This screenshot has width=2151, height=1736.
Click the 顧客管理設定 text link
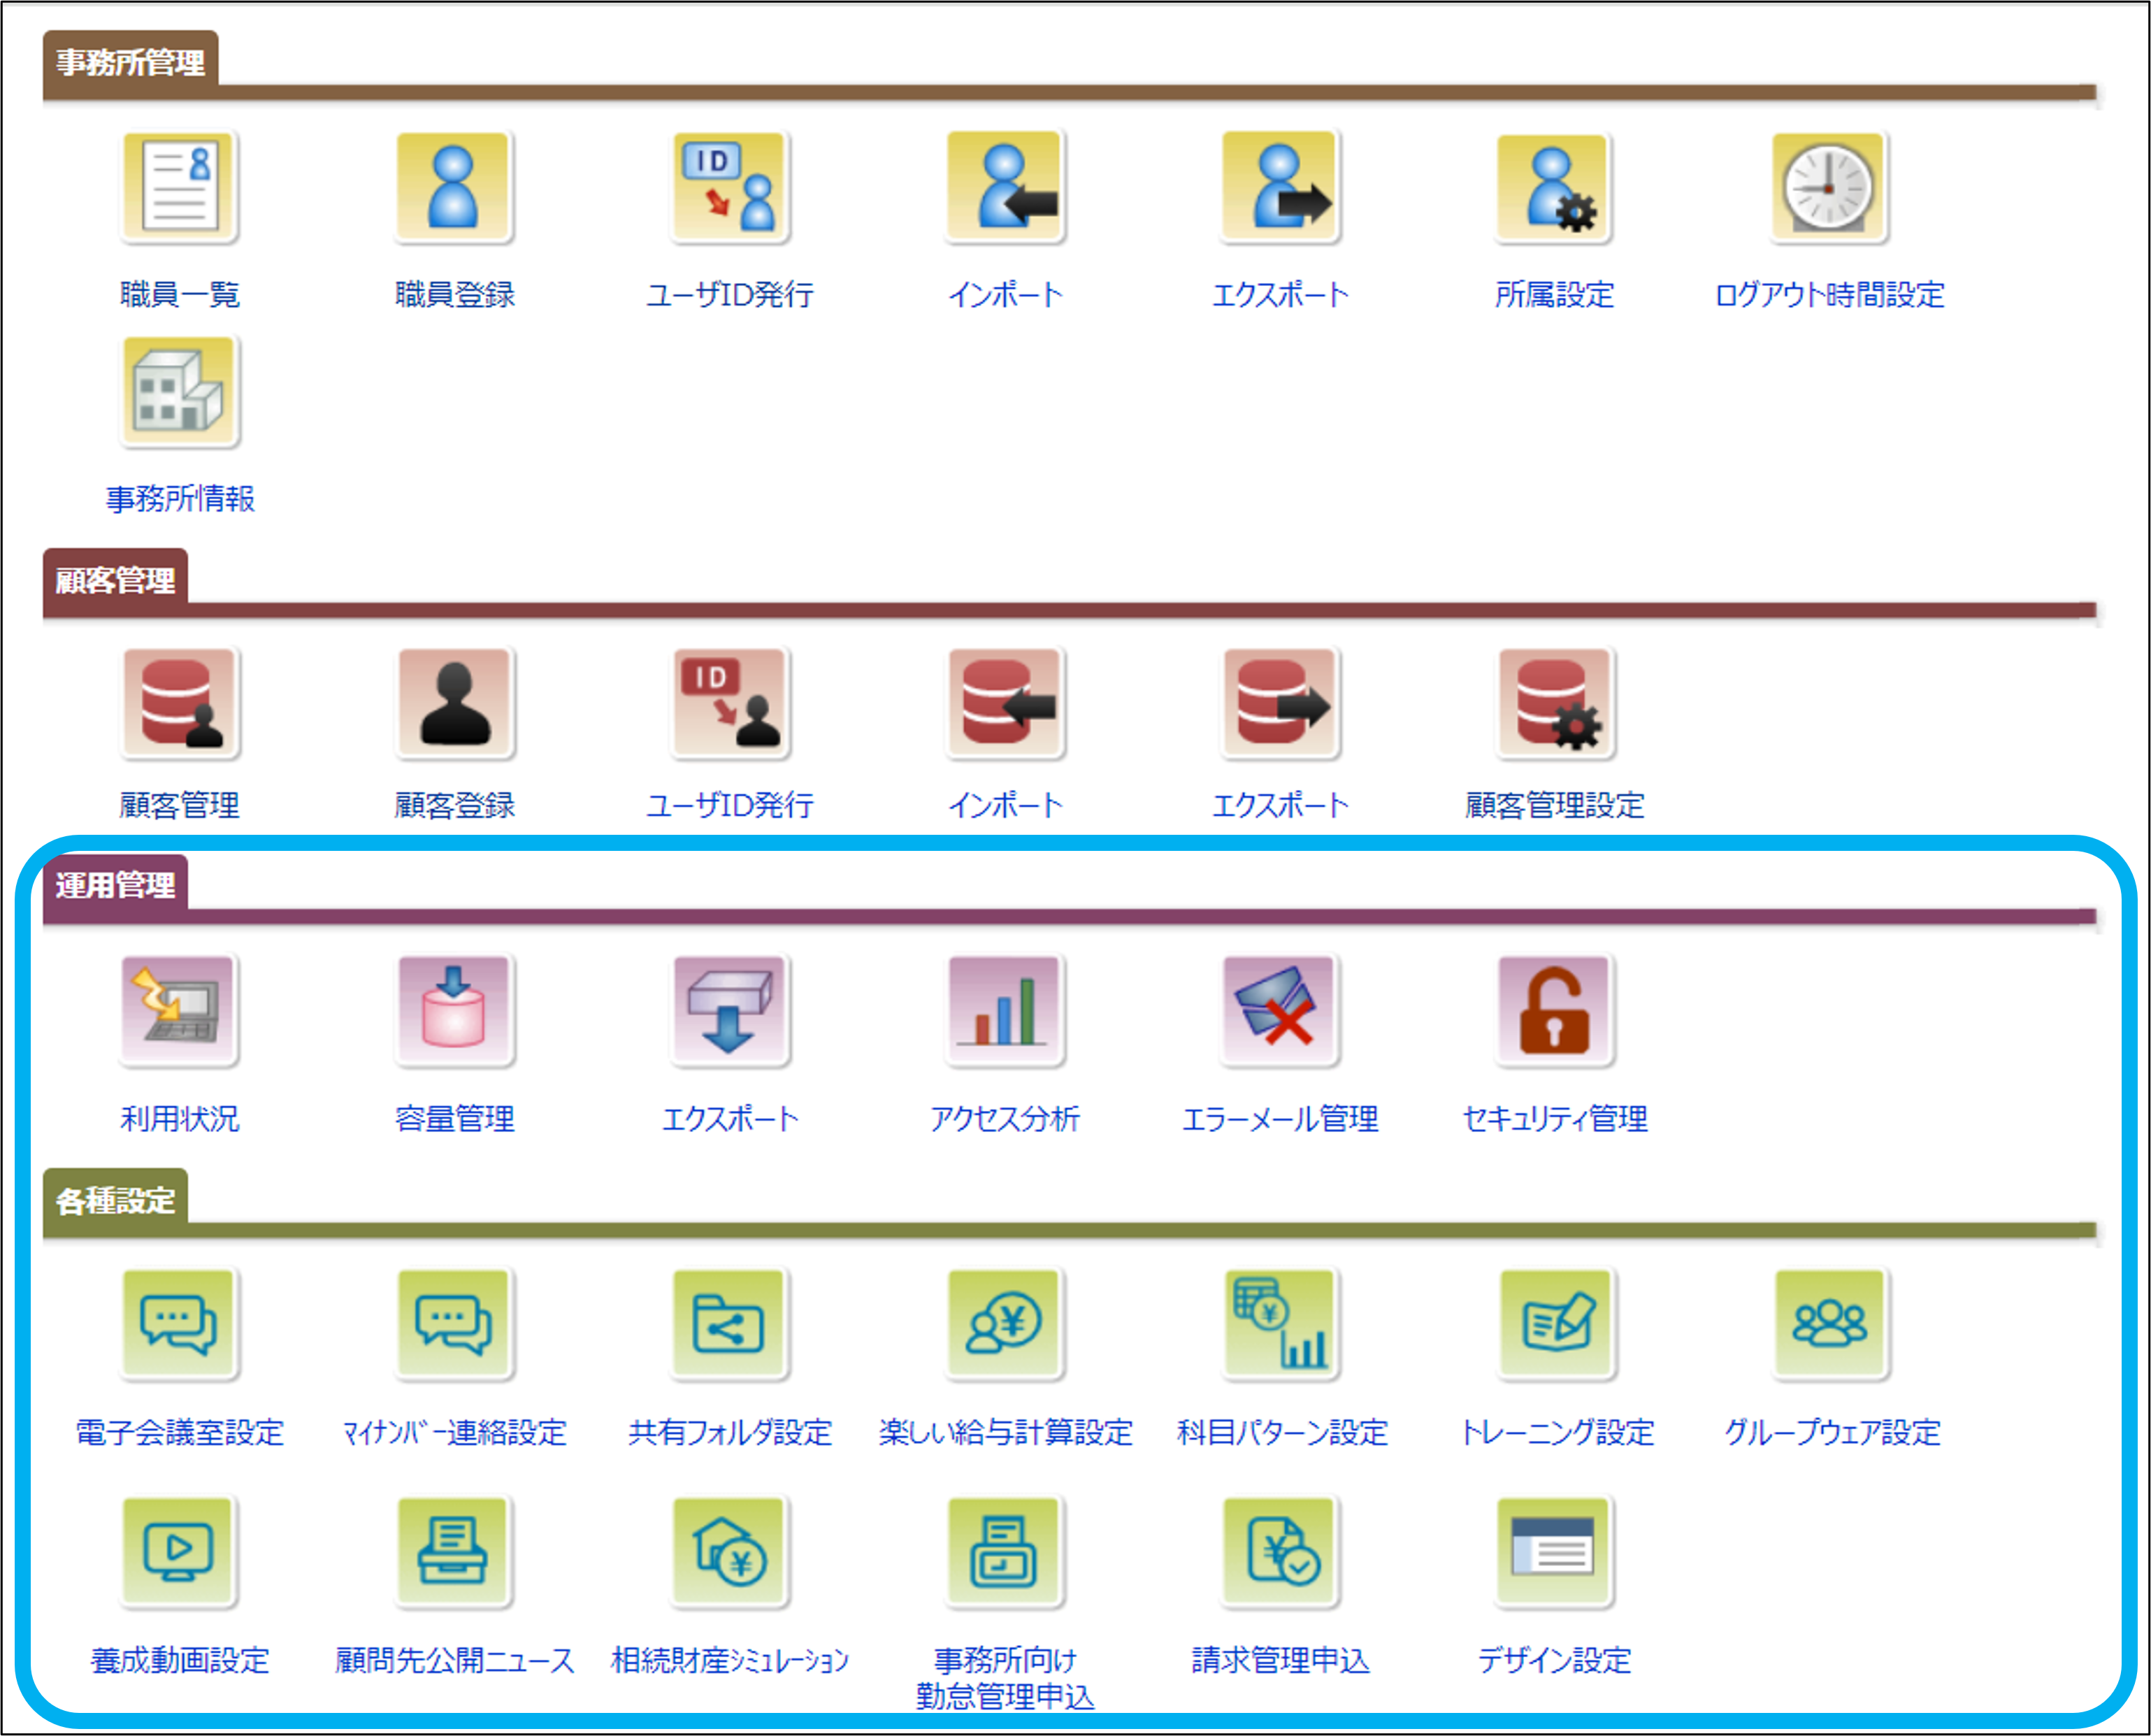click(x=1554, y=805)
